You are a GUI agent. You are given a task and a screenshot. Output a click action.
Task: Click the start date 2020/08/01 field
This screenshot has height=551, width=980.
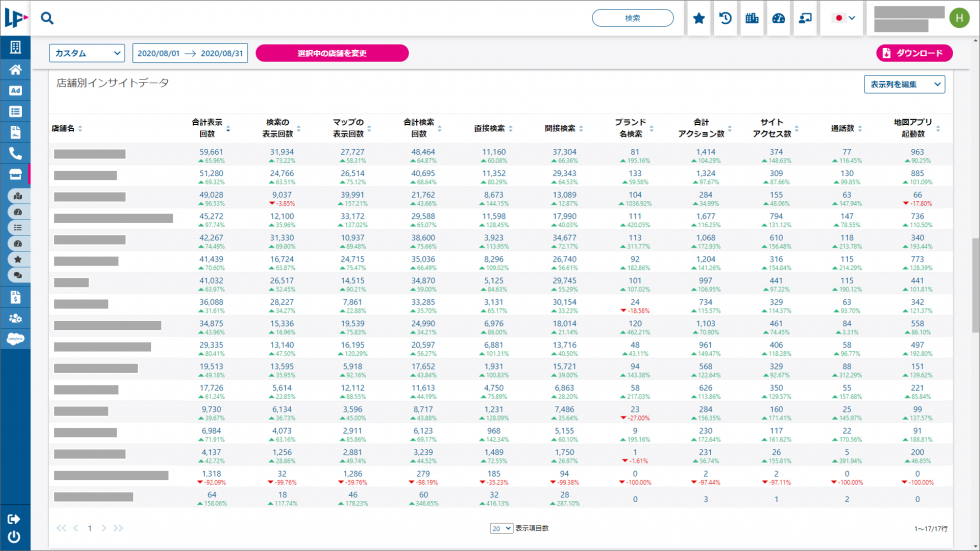[158, 53]
